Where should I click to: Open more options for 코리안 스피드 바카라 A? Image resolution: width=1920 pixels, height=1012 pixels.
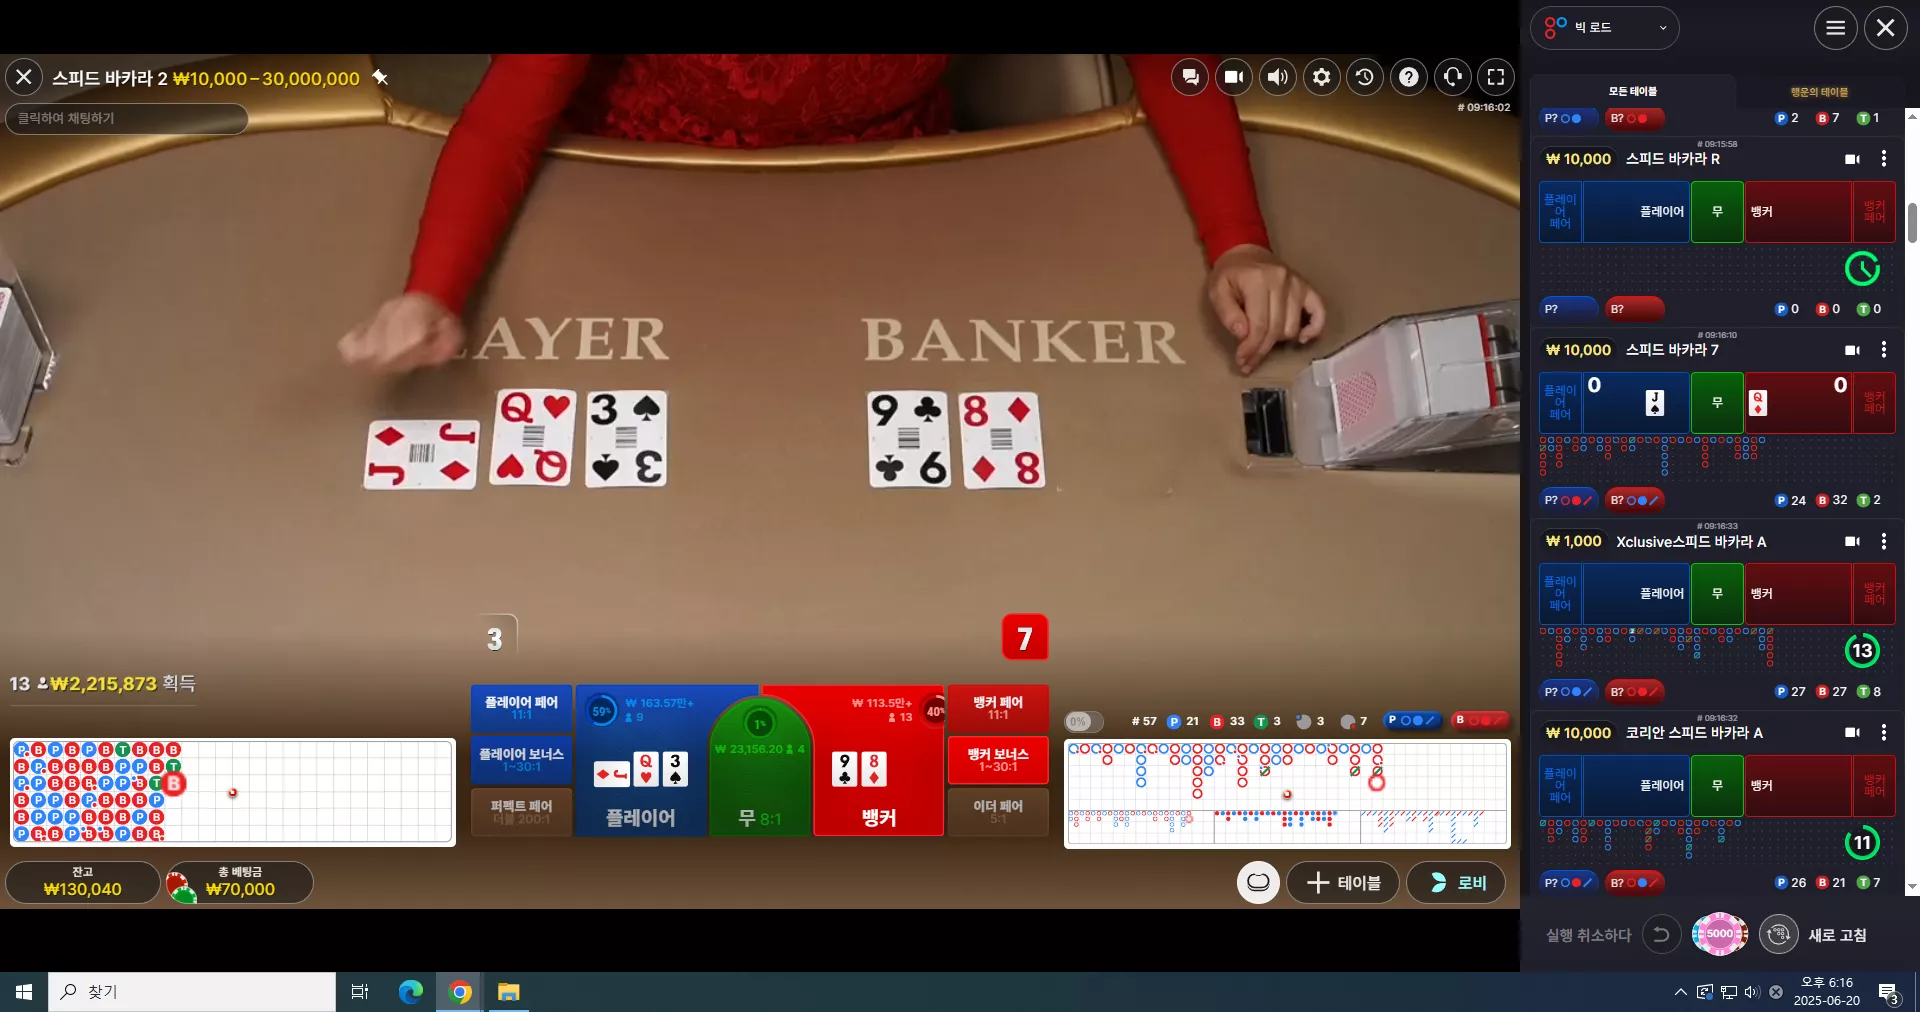click(1884, 732)
